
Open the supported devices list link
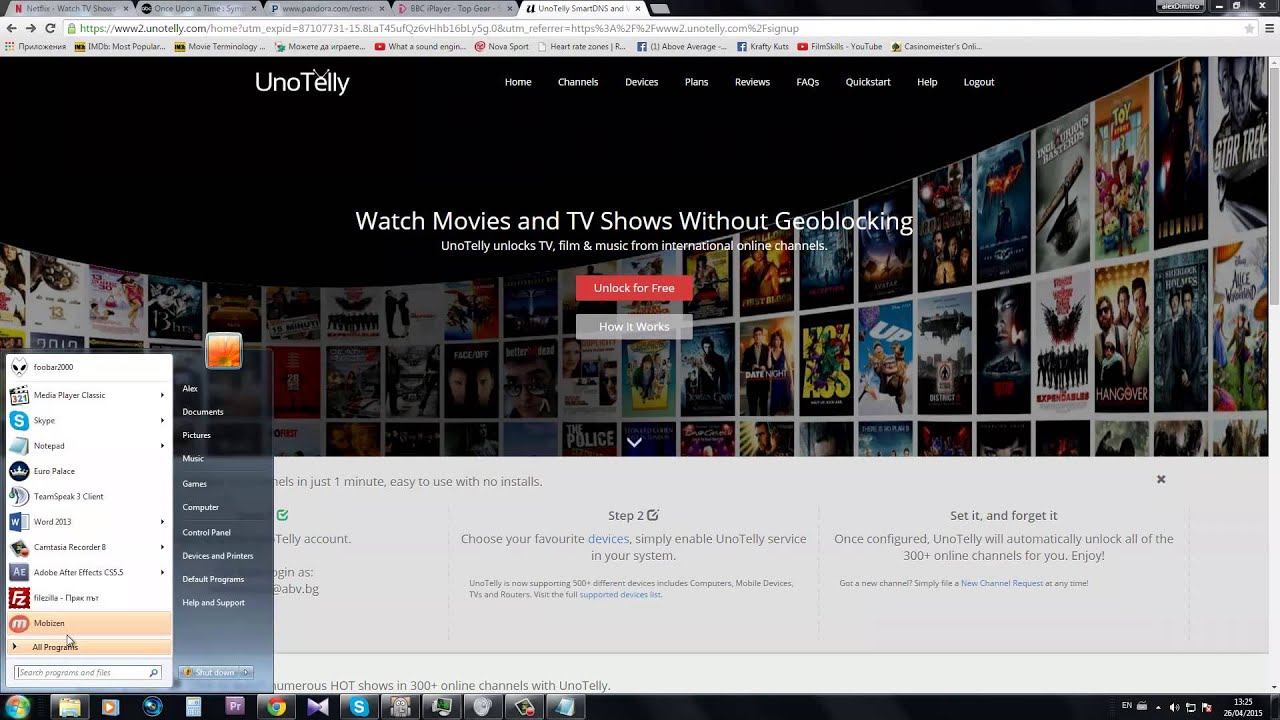pyautogui.click(x=620, y=594)
